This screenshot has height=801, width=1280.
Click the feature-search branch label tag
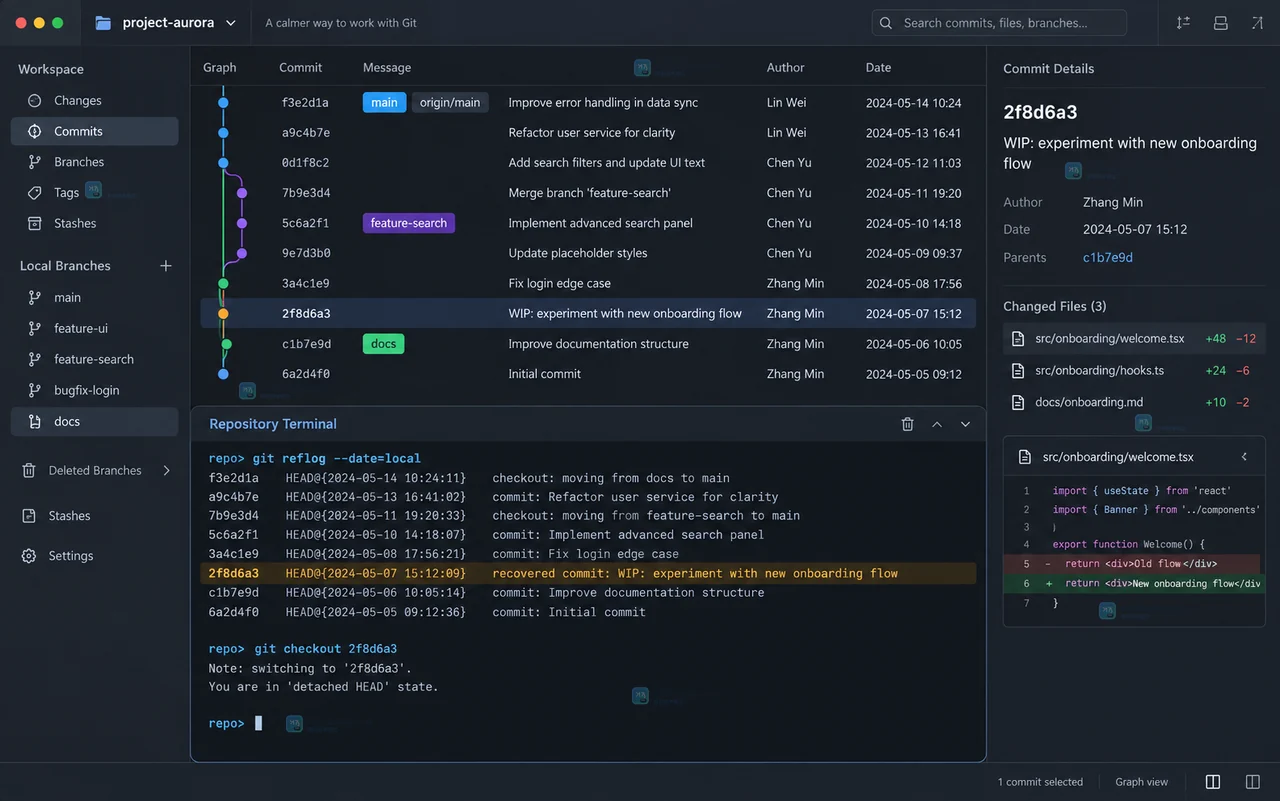tap(408, 223)
